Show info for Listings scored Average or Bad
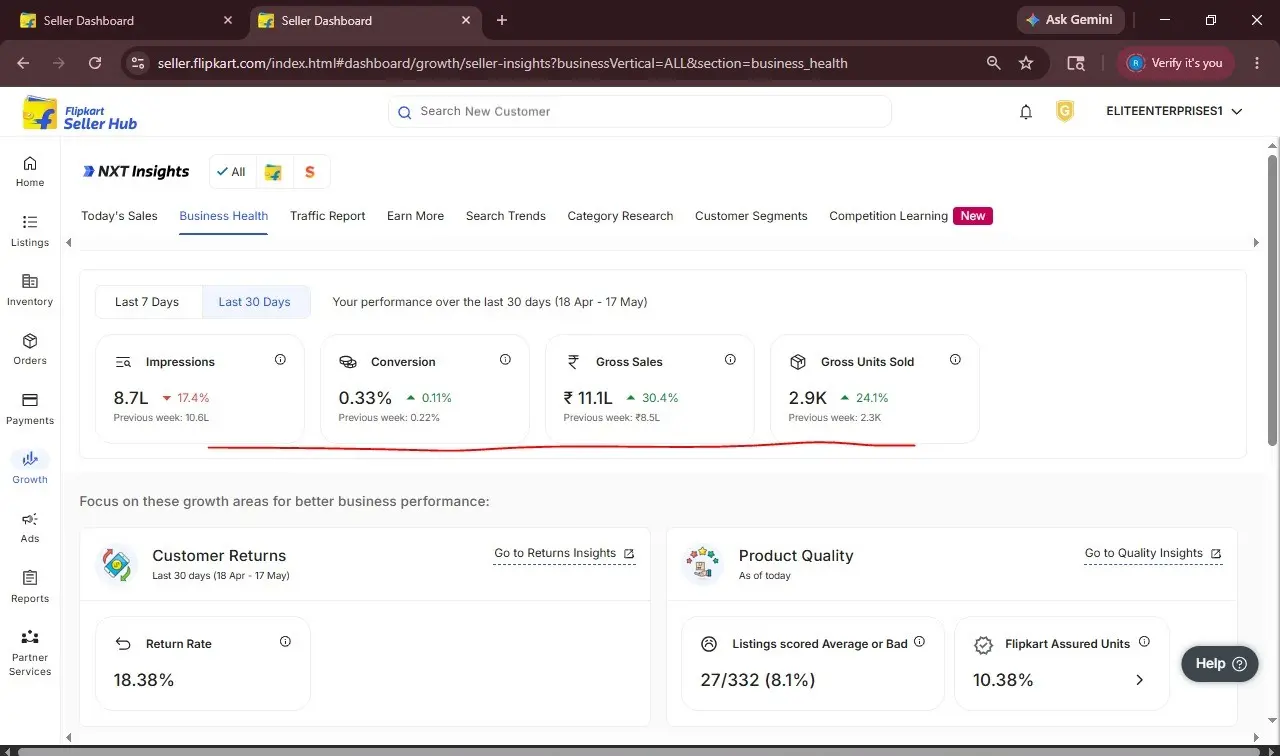Screen dimensions: 1280x756 tap(919, 642)
